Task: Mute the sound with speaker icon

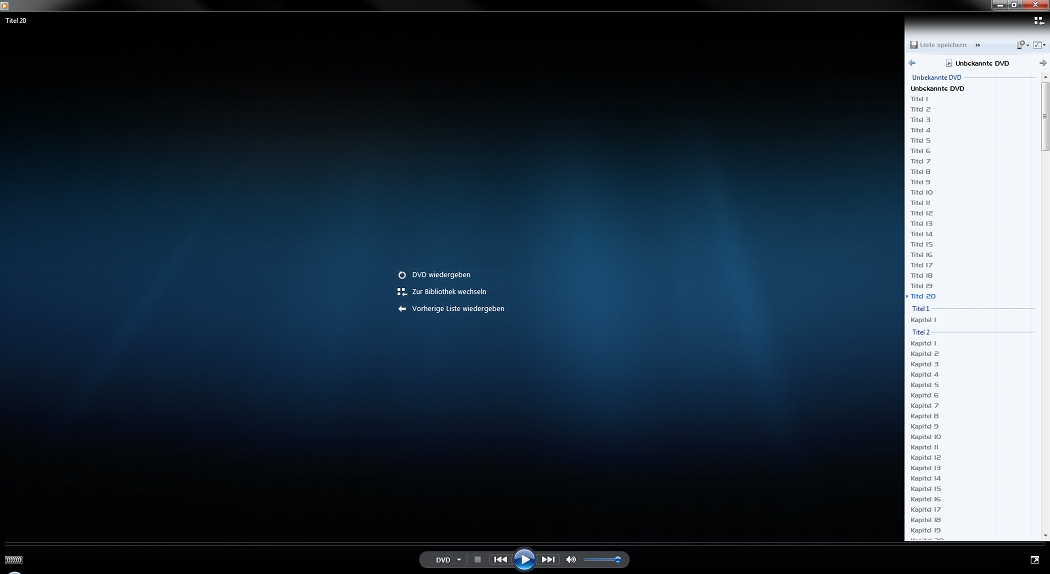Action: click(571, 560)
